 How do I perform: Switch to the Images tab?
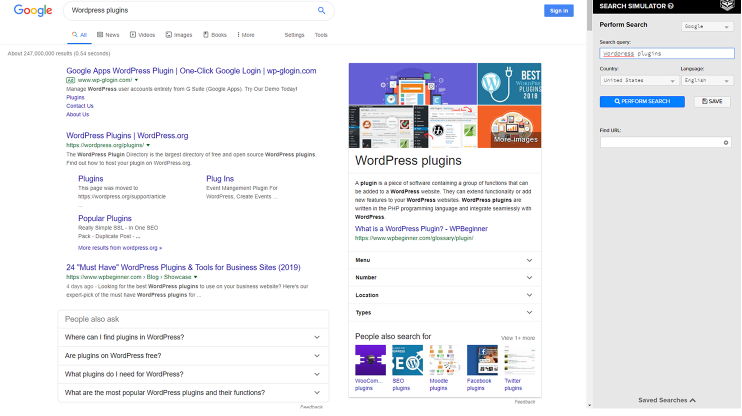[179, 35]
